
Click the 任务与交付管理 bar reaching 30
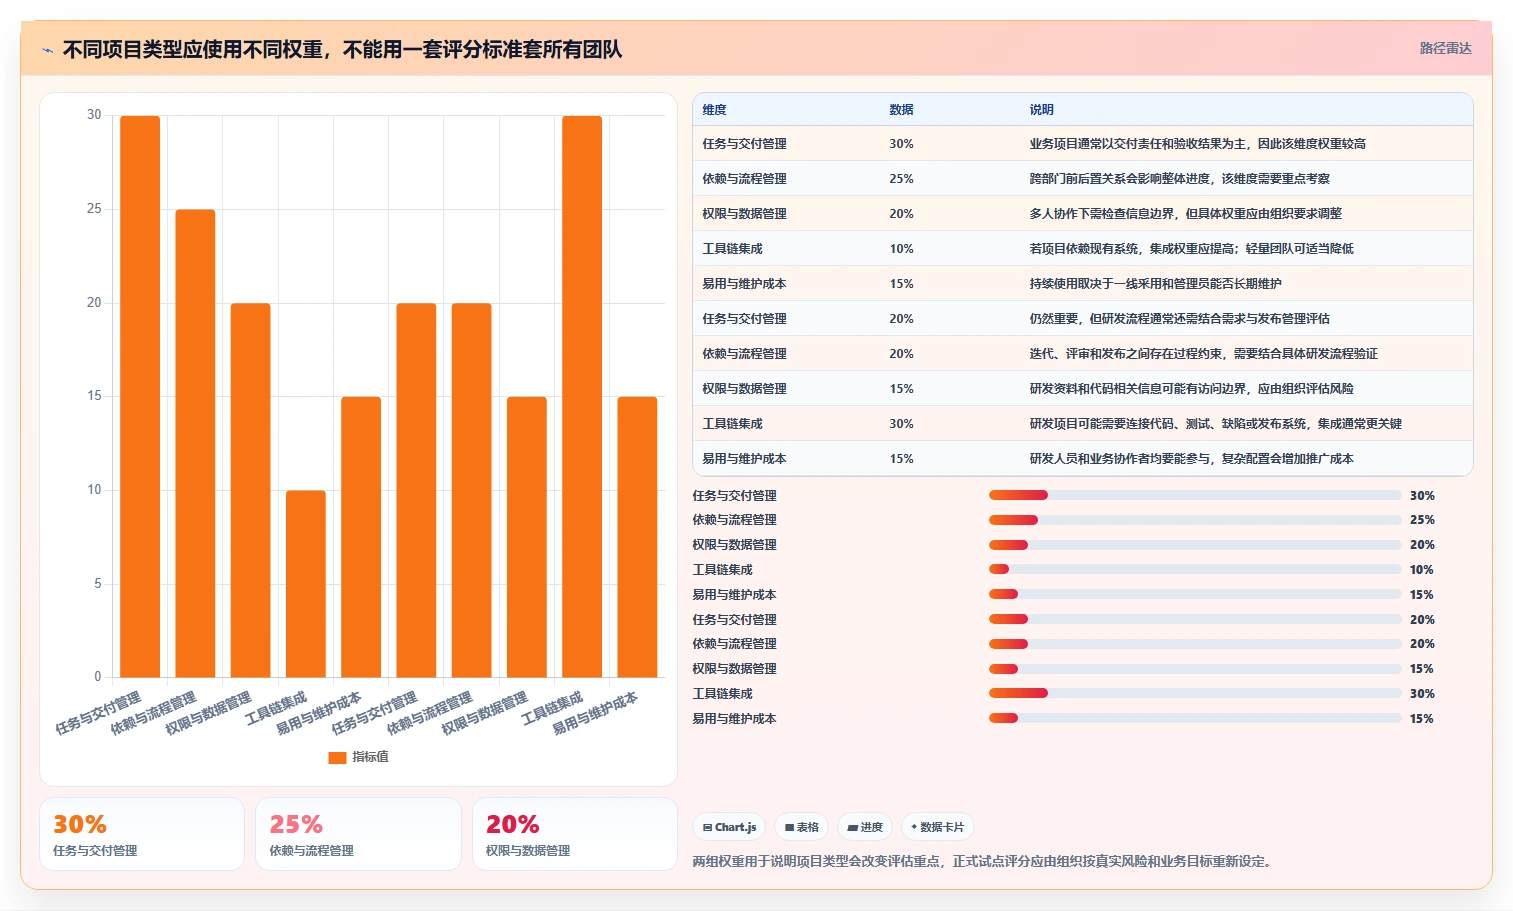[x=140, y=396]
